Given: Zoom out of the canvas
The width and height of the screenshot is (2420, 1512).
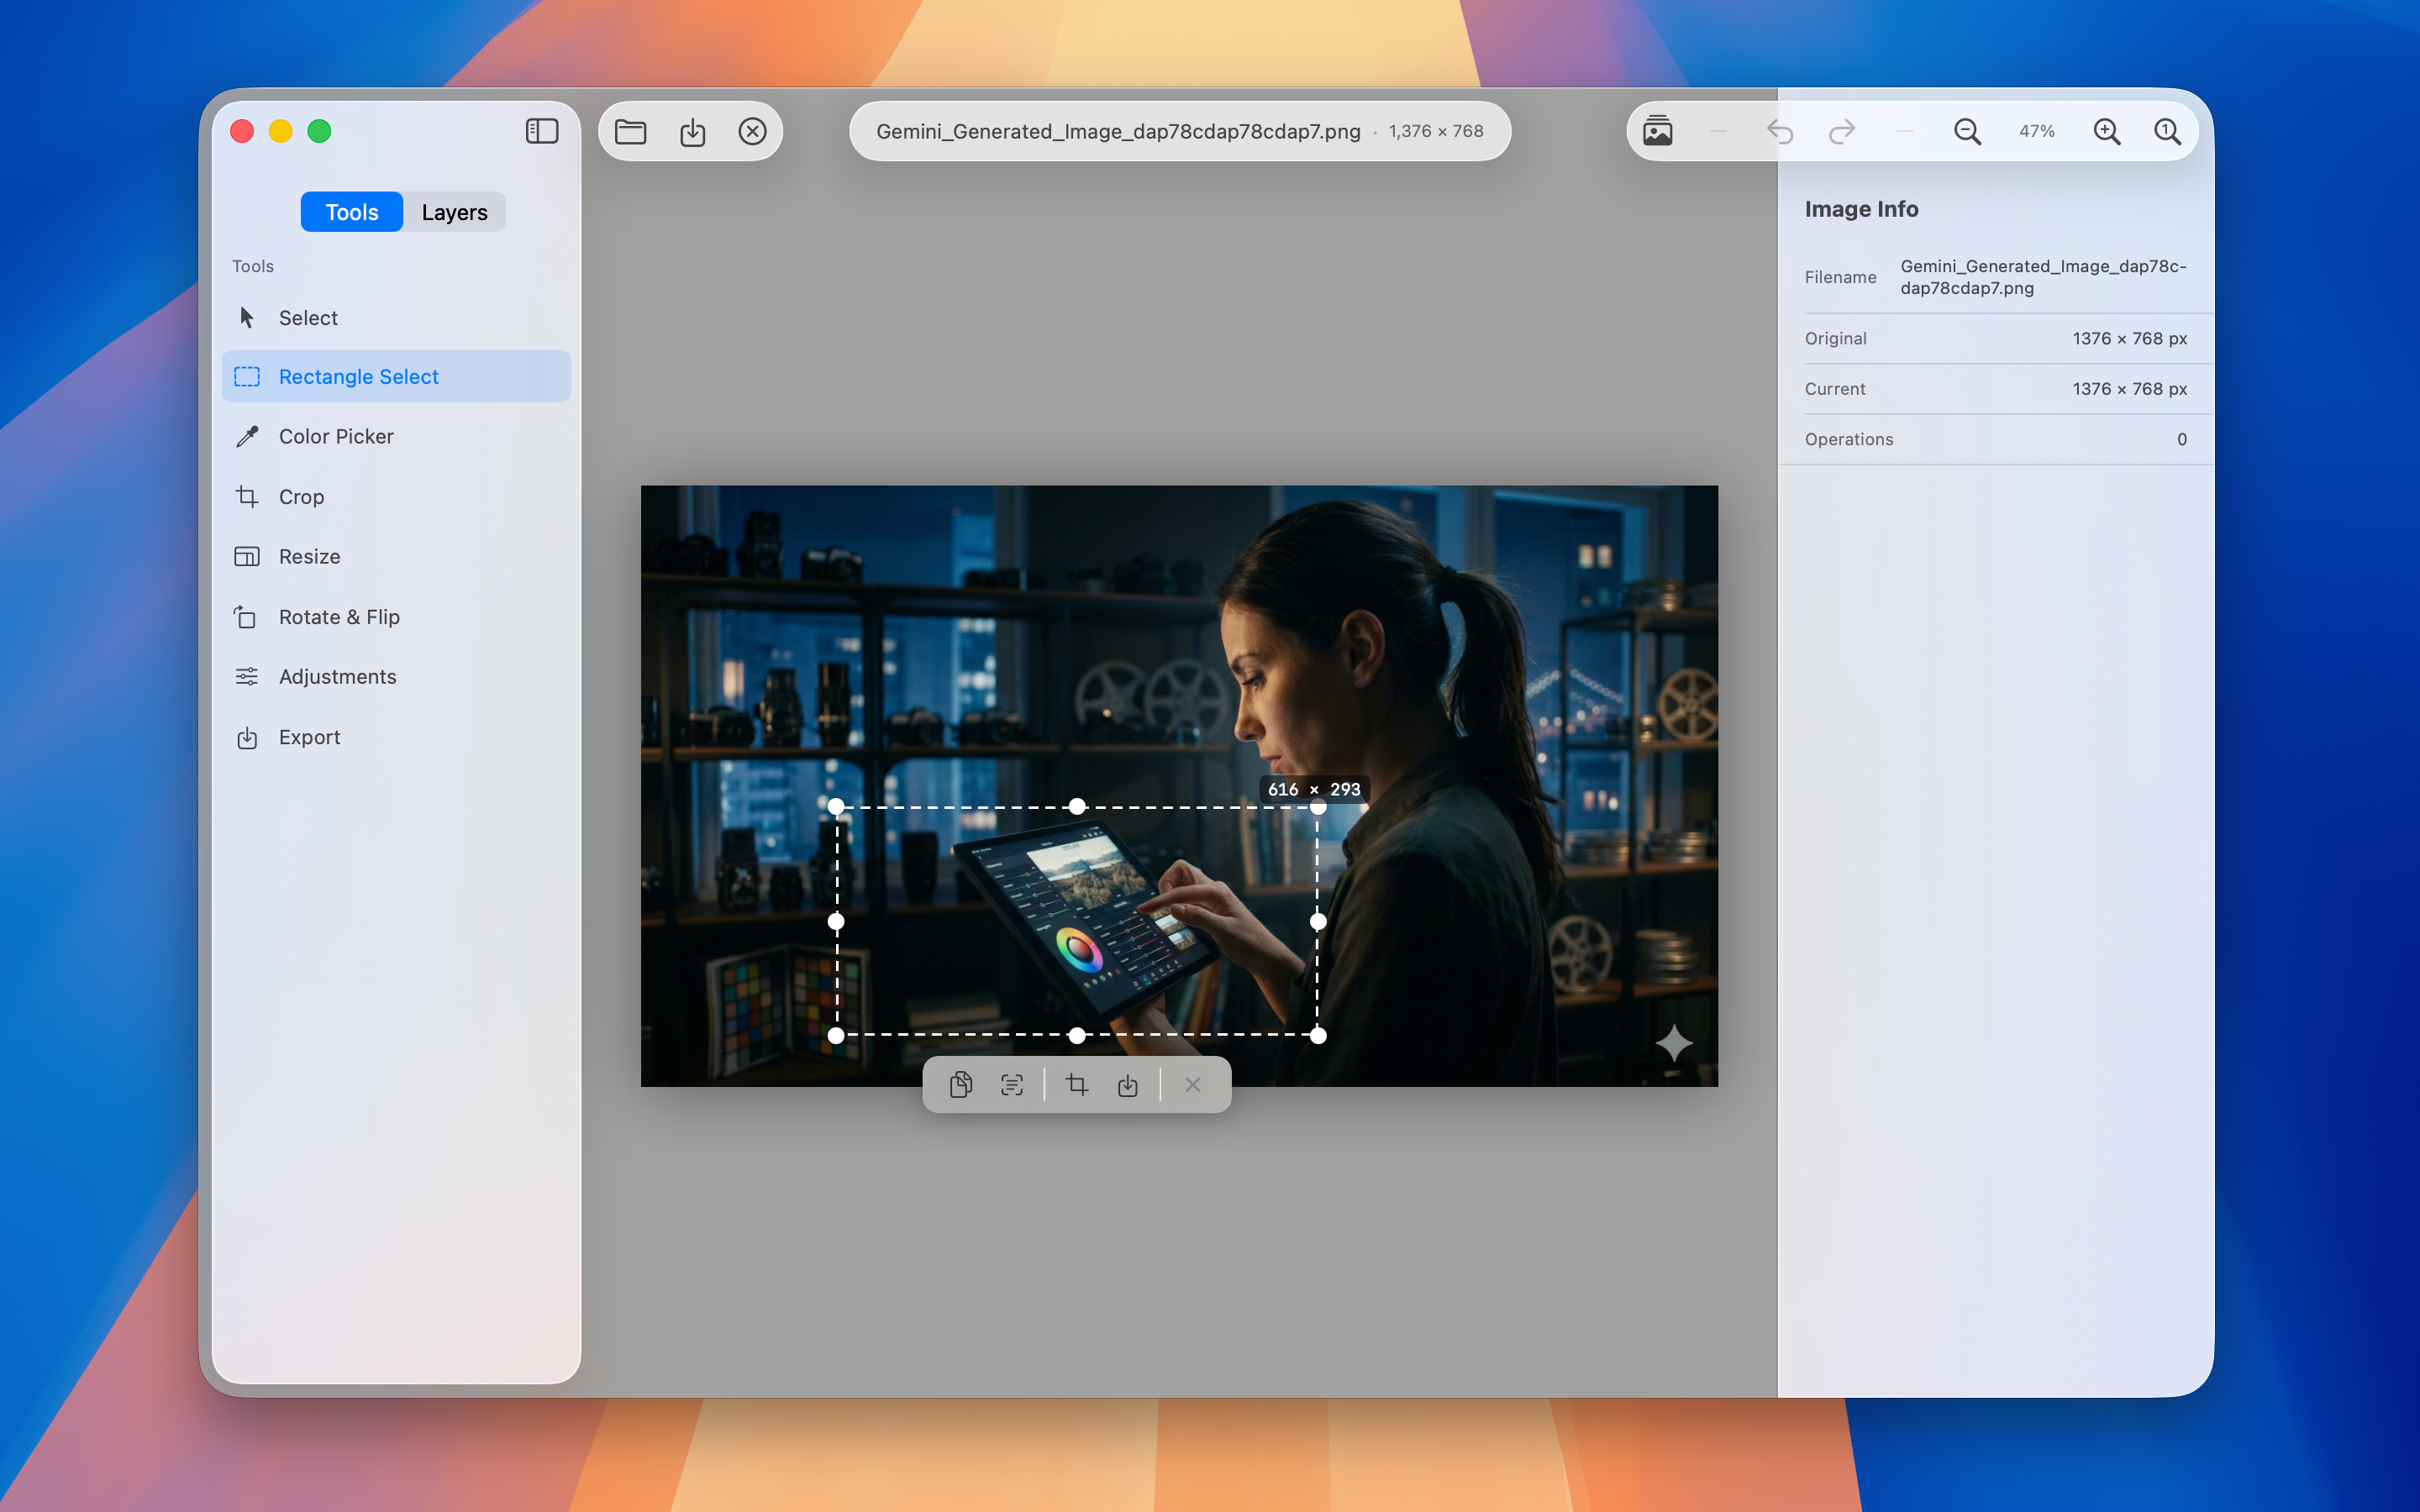Looking at the screenshot, I should pyautogui.click(x=1967, y=131).
